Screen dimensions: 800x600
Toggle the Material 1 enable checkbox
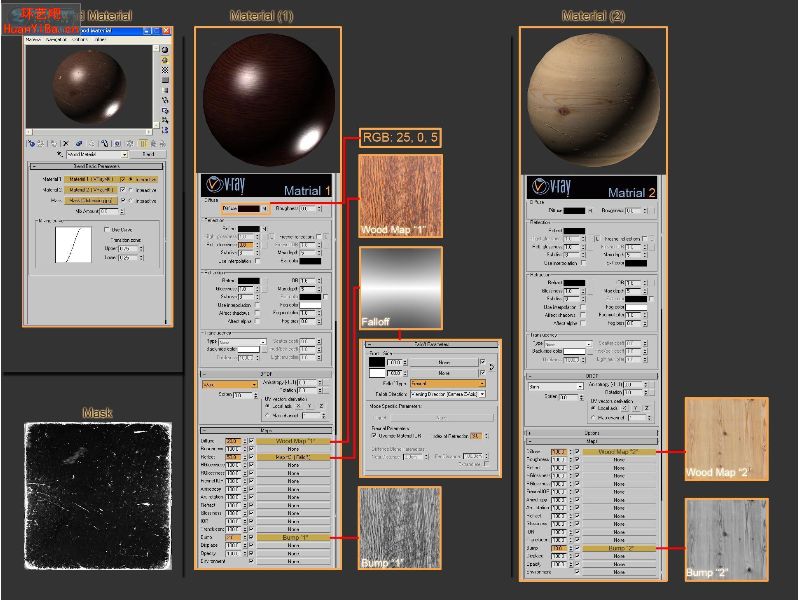tap(122, 180)
